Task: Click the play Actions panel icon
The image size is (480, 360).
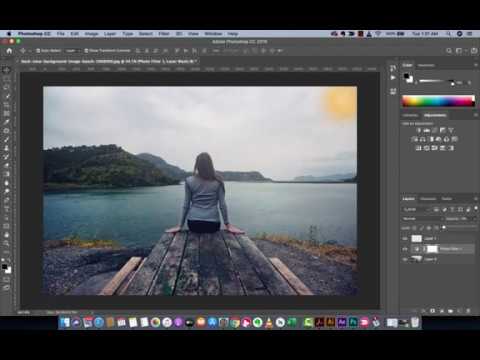Action: (x=393, y=78)
